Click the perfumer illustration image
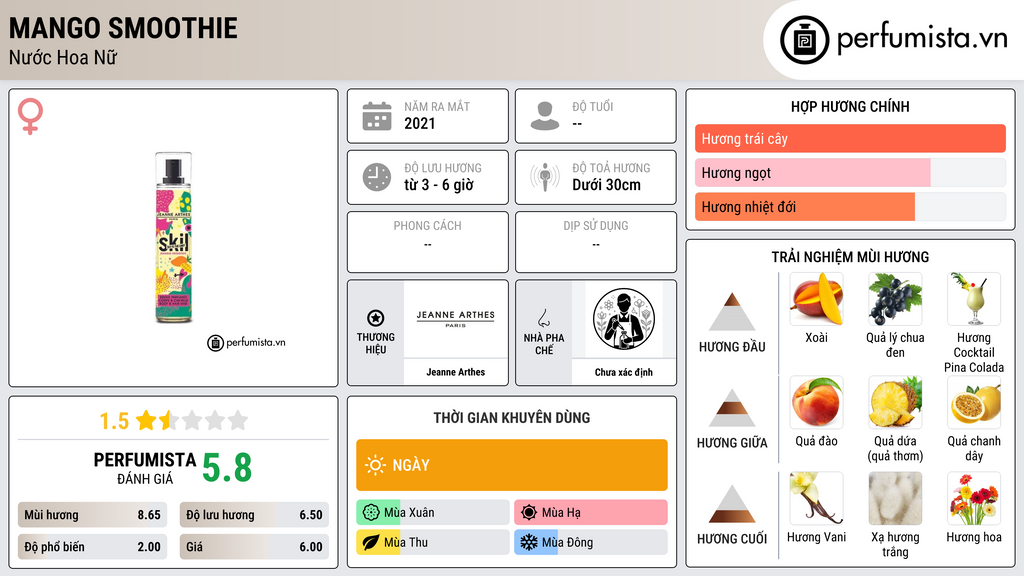The height and width of the screenshot is (576, 1024). [624, 319]
